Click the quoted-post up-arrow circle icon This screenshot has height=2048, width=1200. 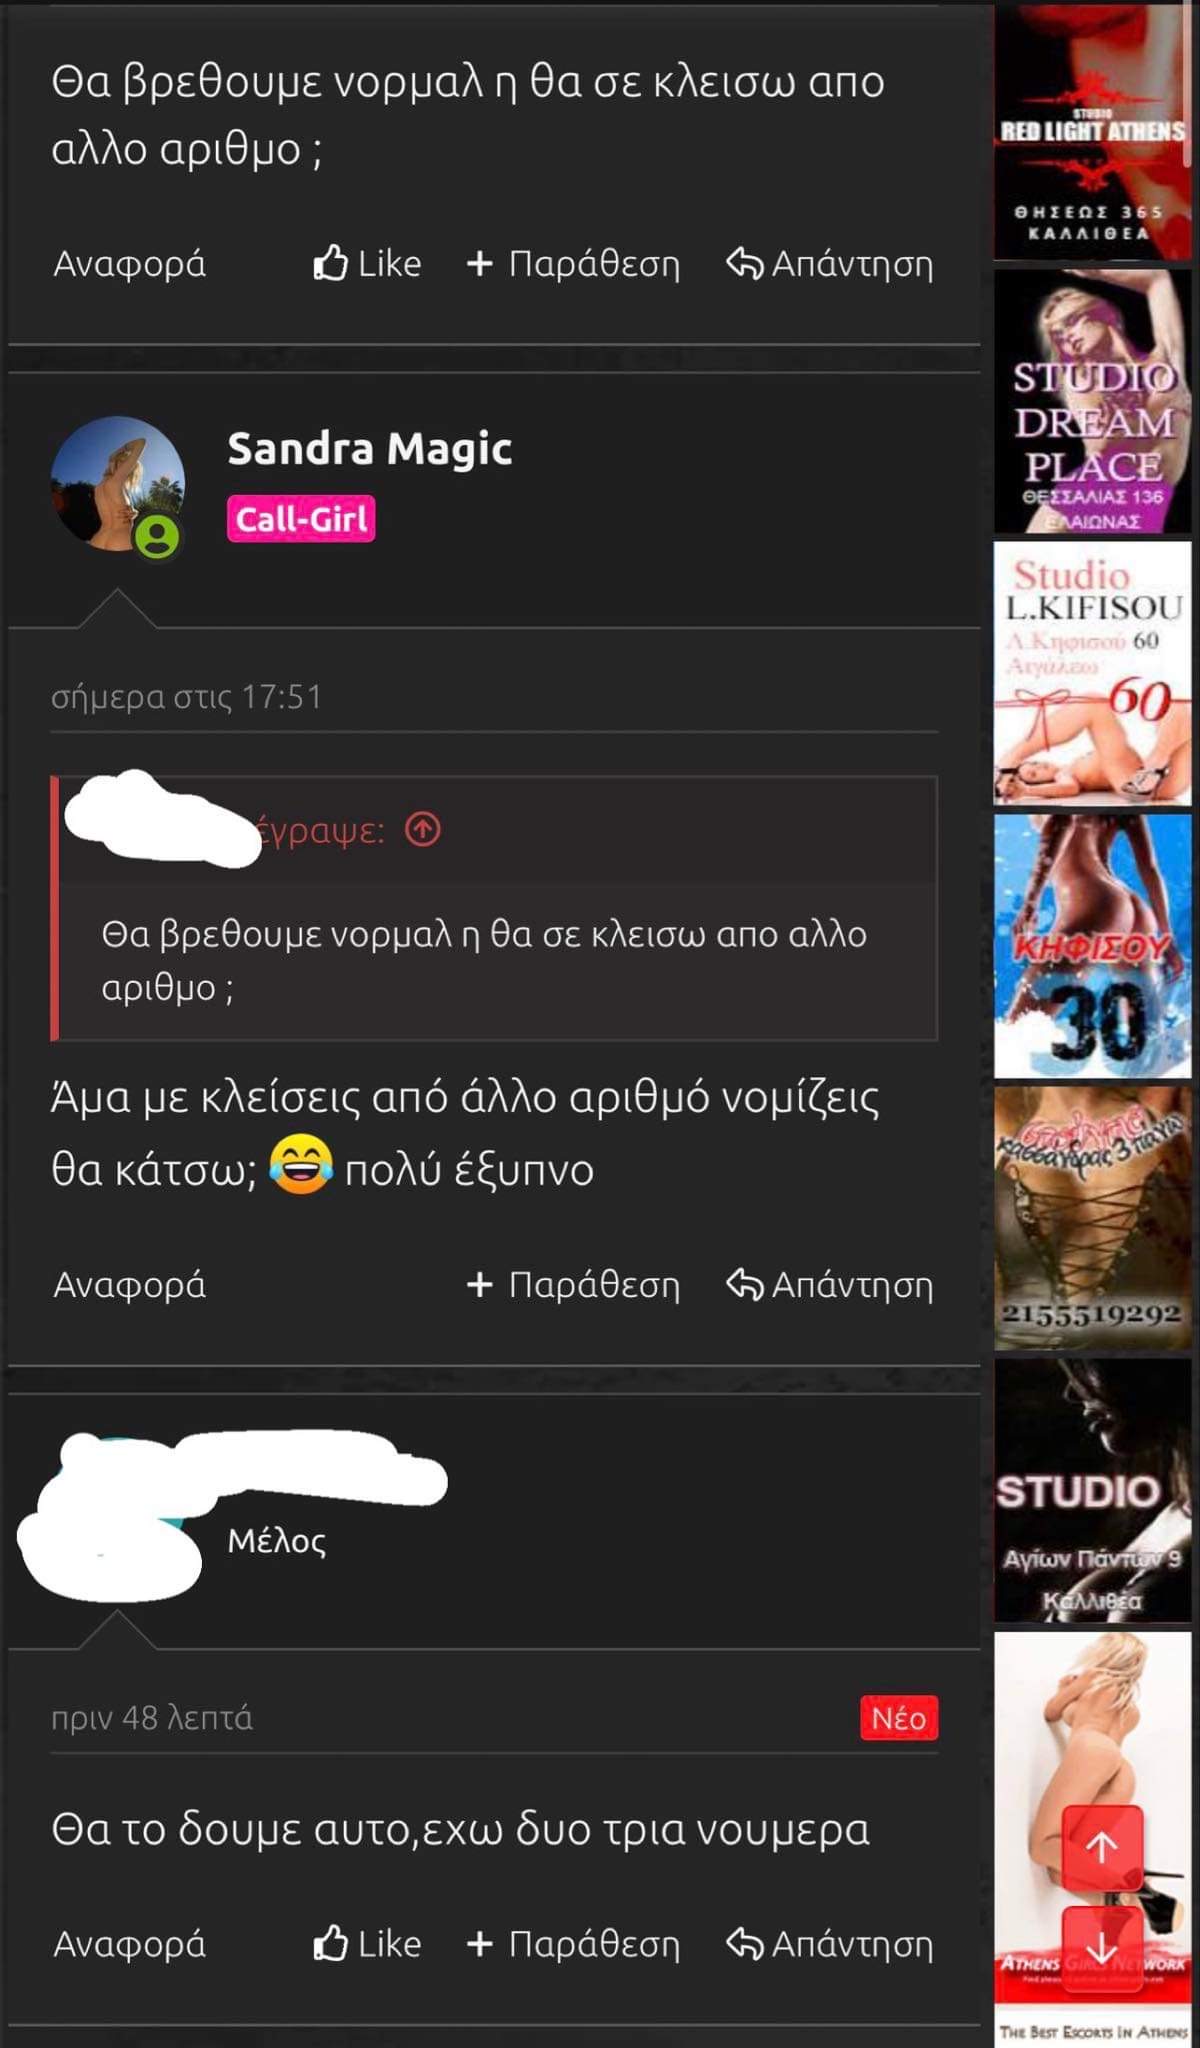pos(423,829)
